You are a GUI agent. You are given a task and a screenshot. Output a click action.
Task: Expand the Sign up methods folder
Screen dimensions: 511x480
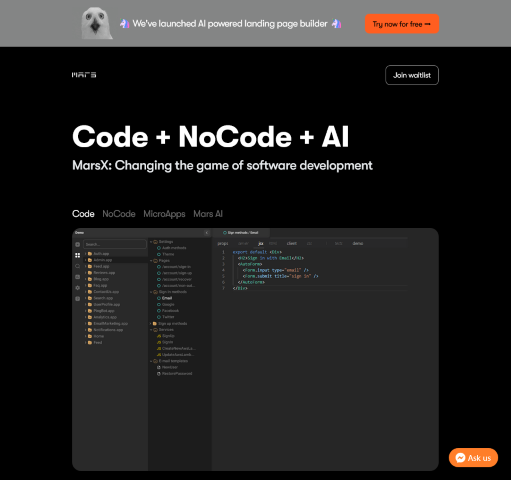coord(151,323)
